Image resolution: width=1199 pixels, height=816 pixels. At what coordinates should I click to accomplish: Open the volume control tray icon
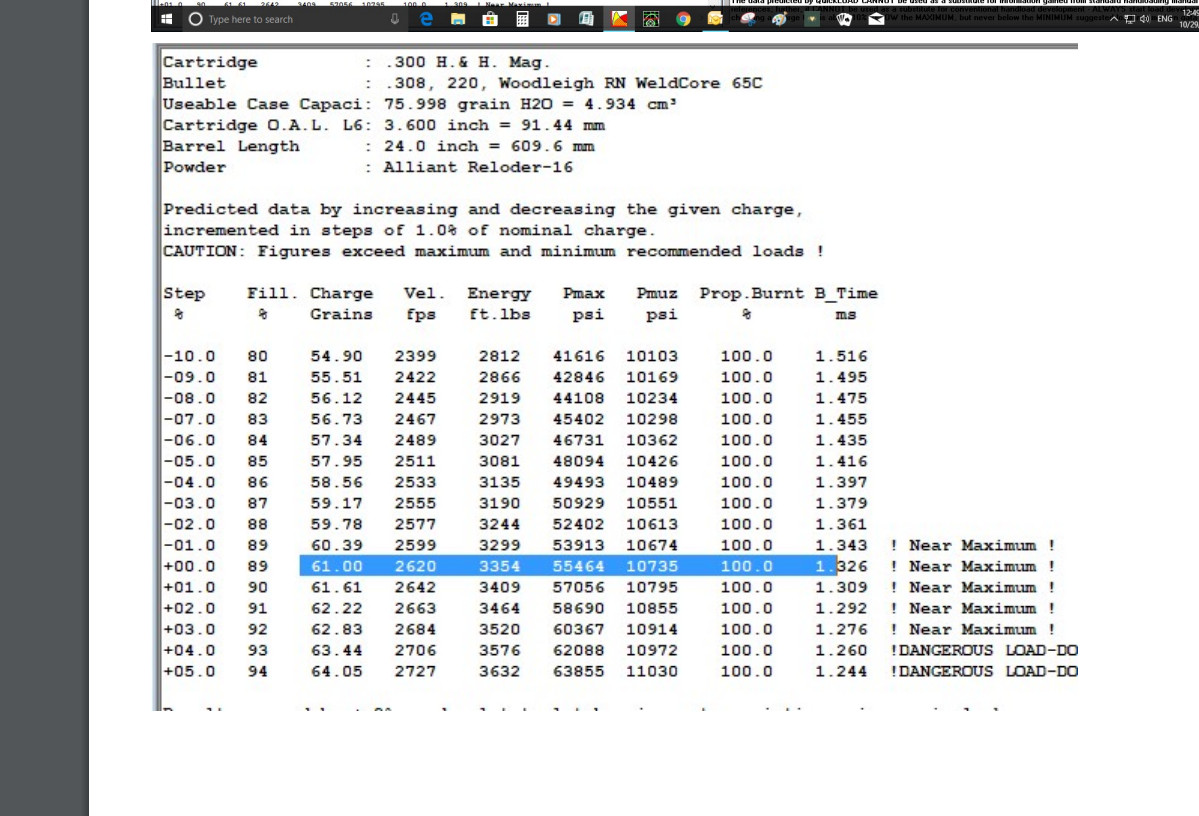(1145, 19)
